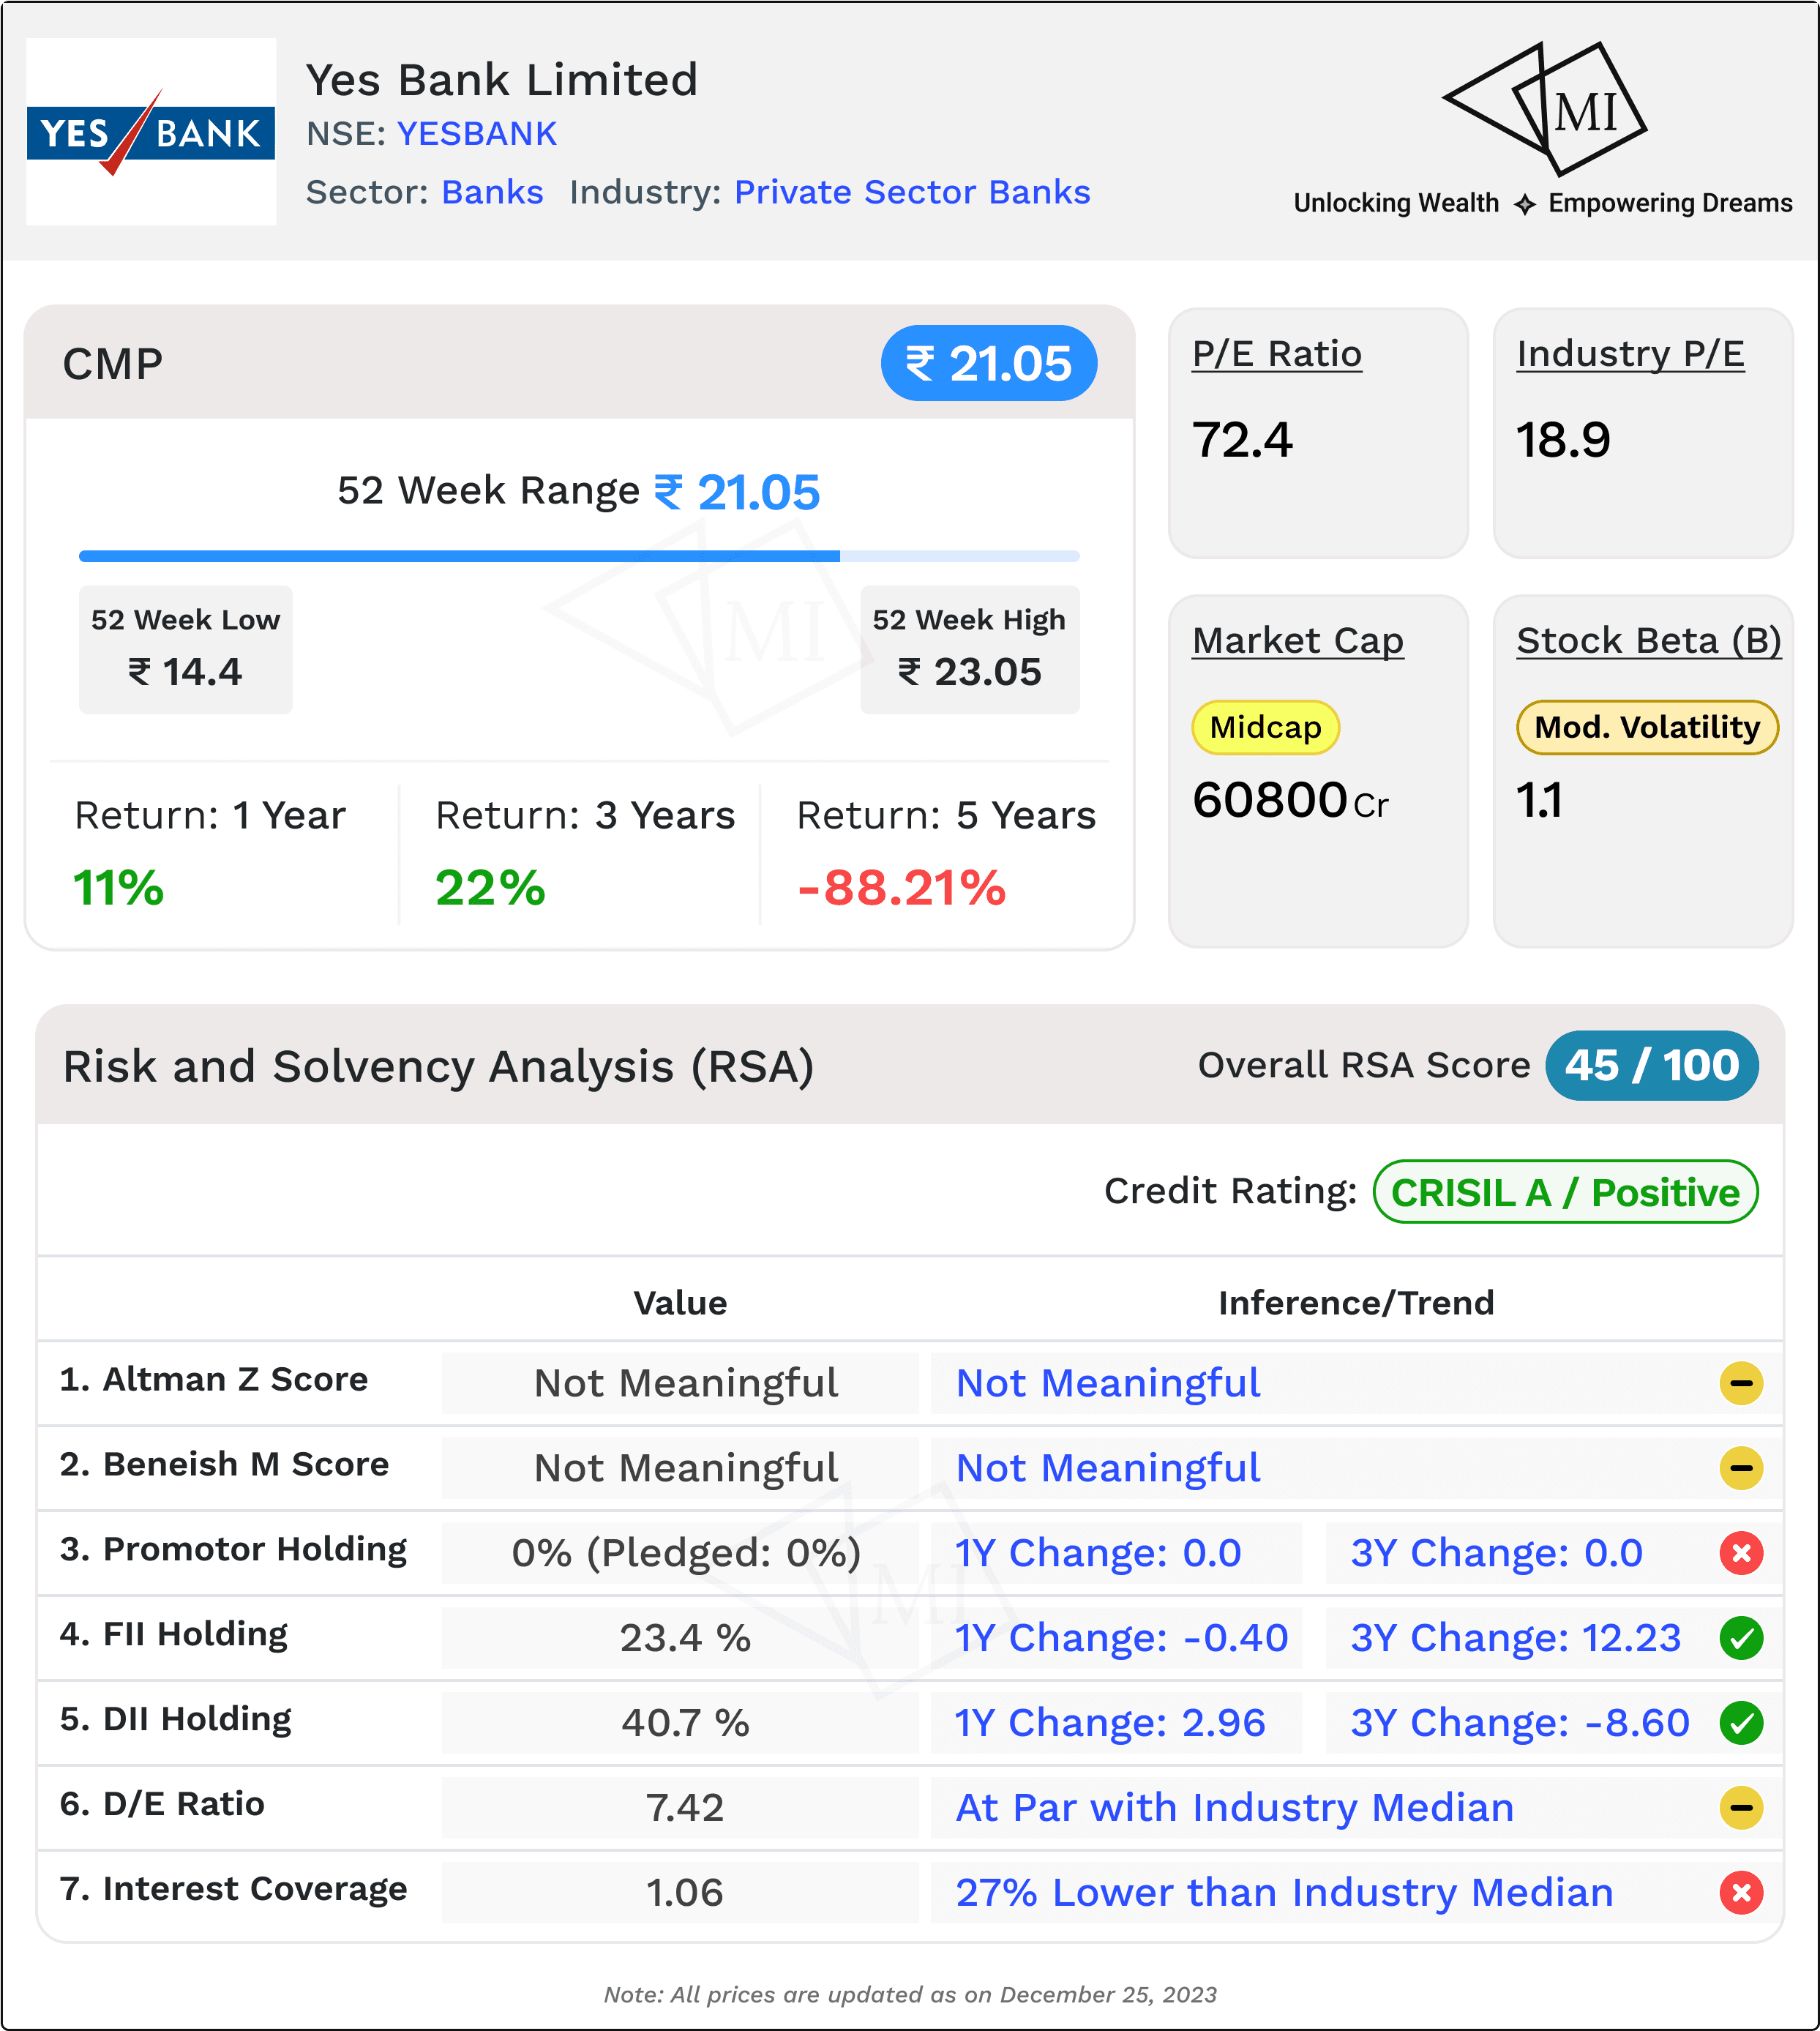This screenshot has height=2031, width=1820.
Task: Click the ₹ 21.05 CMP price badge
Action: pyautogui.click(x=988, y=363)
